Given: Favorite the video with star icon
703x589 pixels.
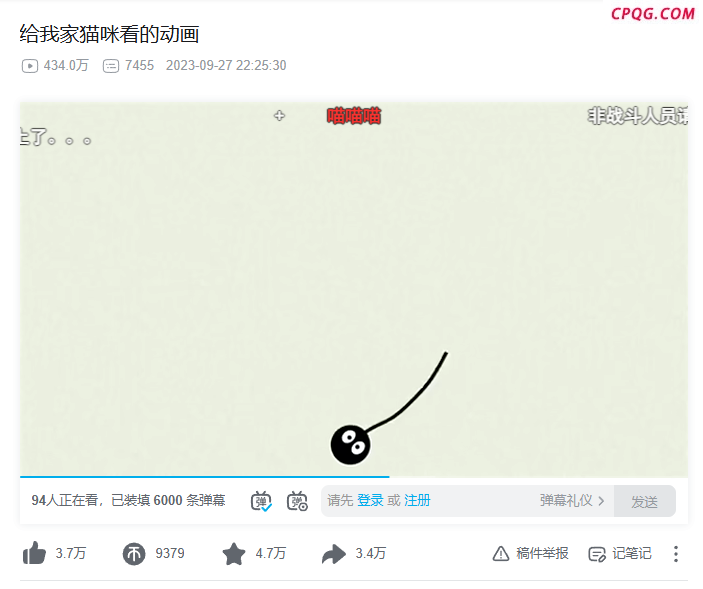Looking at the screenshot, I should point(234,554).
